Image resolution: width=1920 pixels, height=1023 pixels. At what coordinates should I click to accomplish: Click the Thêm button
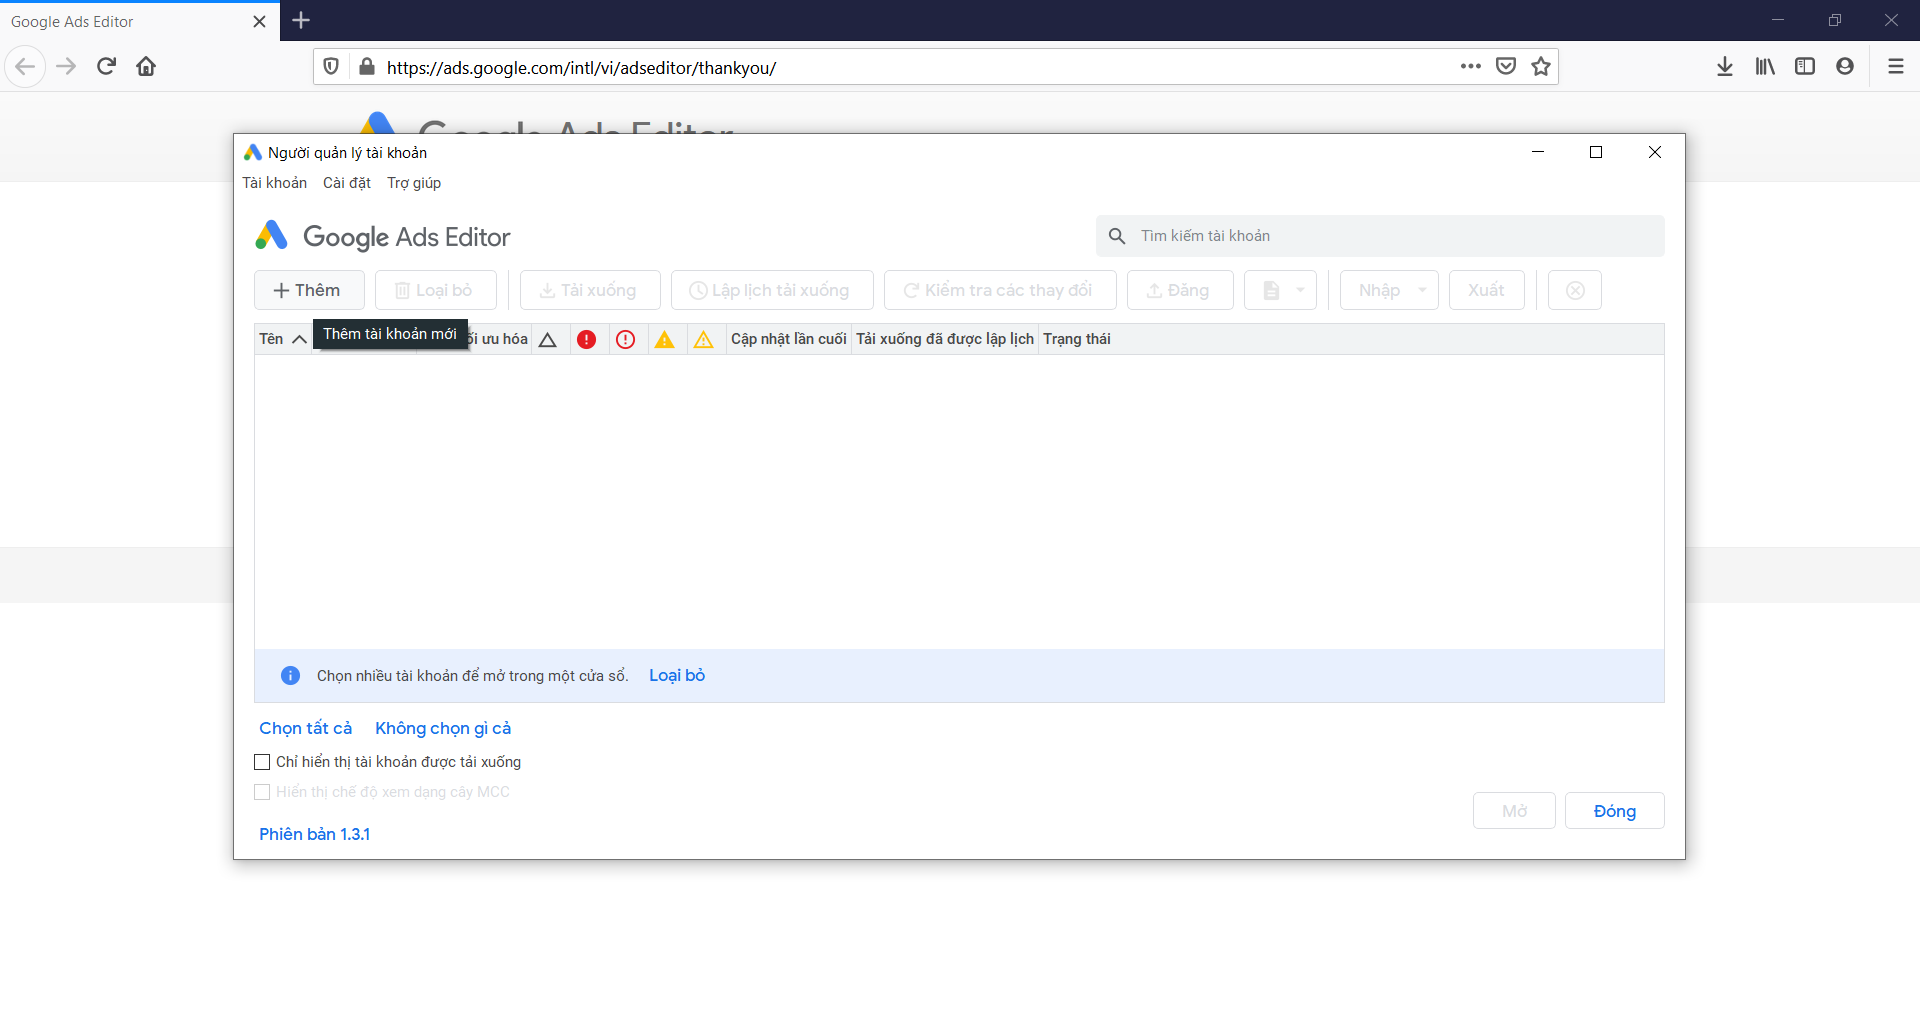(x=308, y=291)
